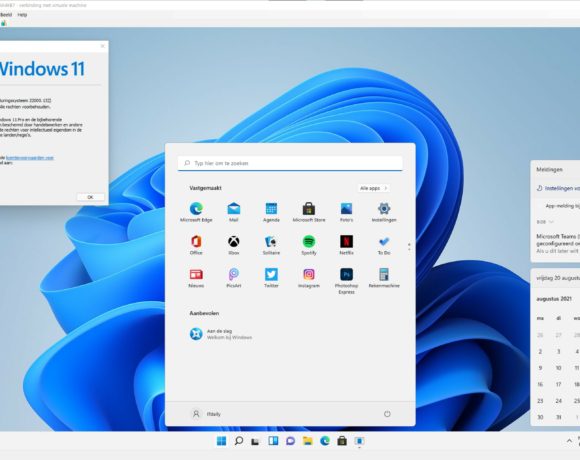The image size is (580, 460).
Task: Click the augustus 2021 month header
Action: (x=554, y=299)
